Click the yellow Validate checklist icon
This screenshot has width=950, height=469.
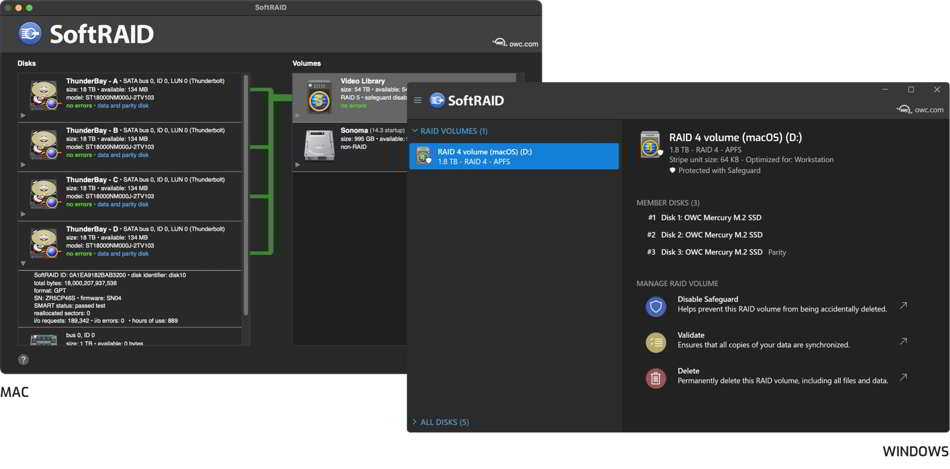click(x=656, y=342)
